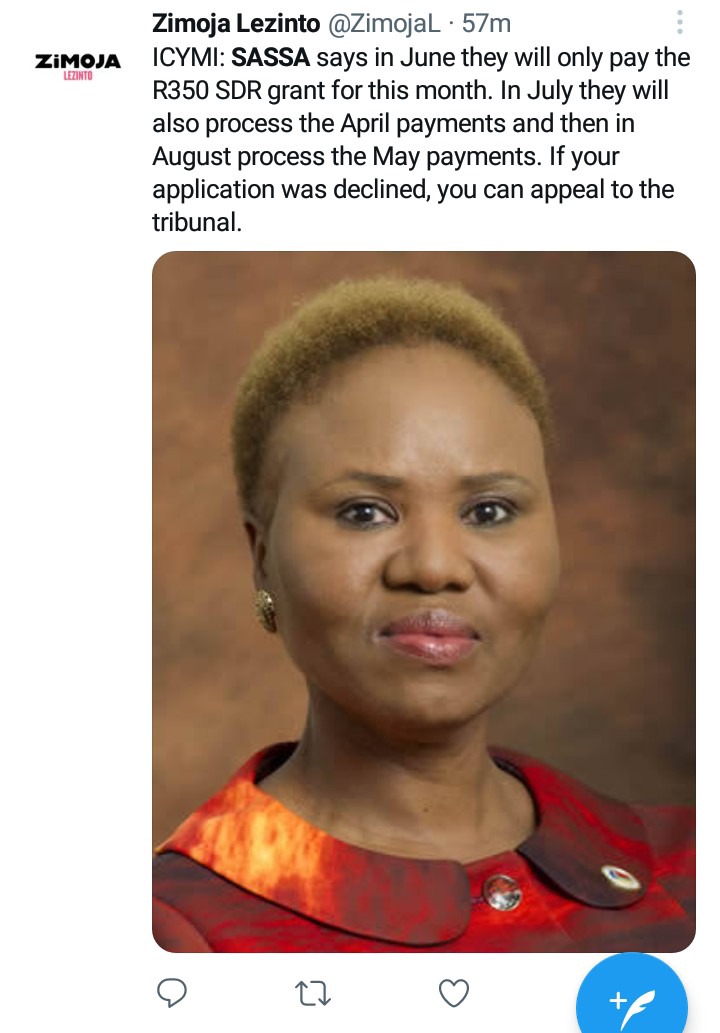Click the Zimoja Lezinto display name
720x1033 pixels.
(x=236, y=24)
